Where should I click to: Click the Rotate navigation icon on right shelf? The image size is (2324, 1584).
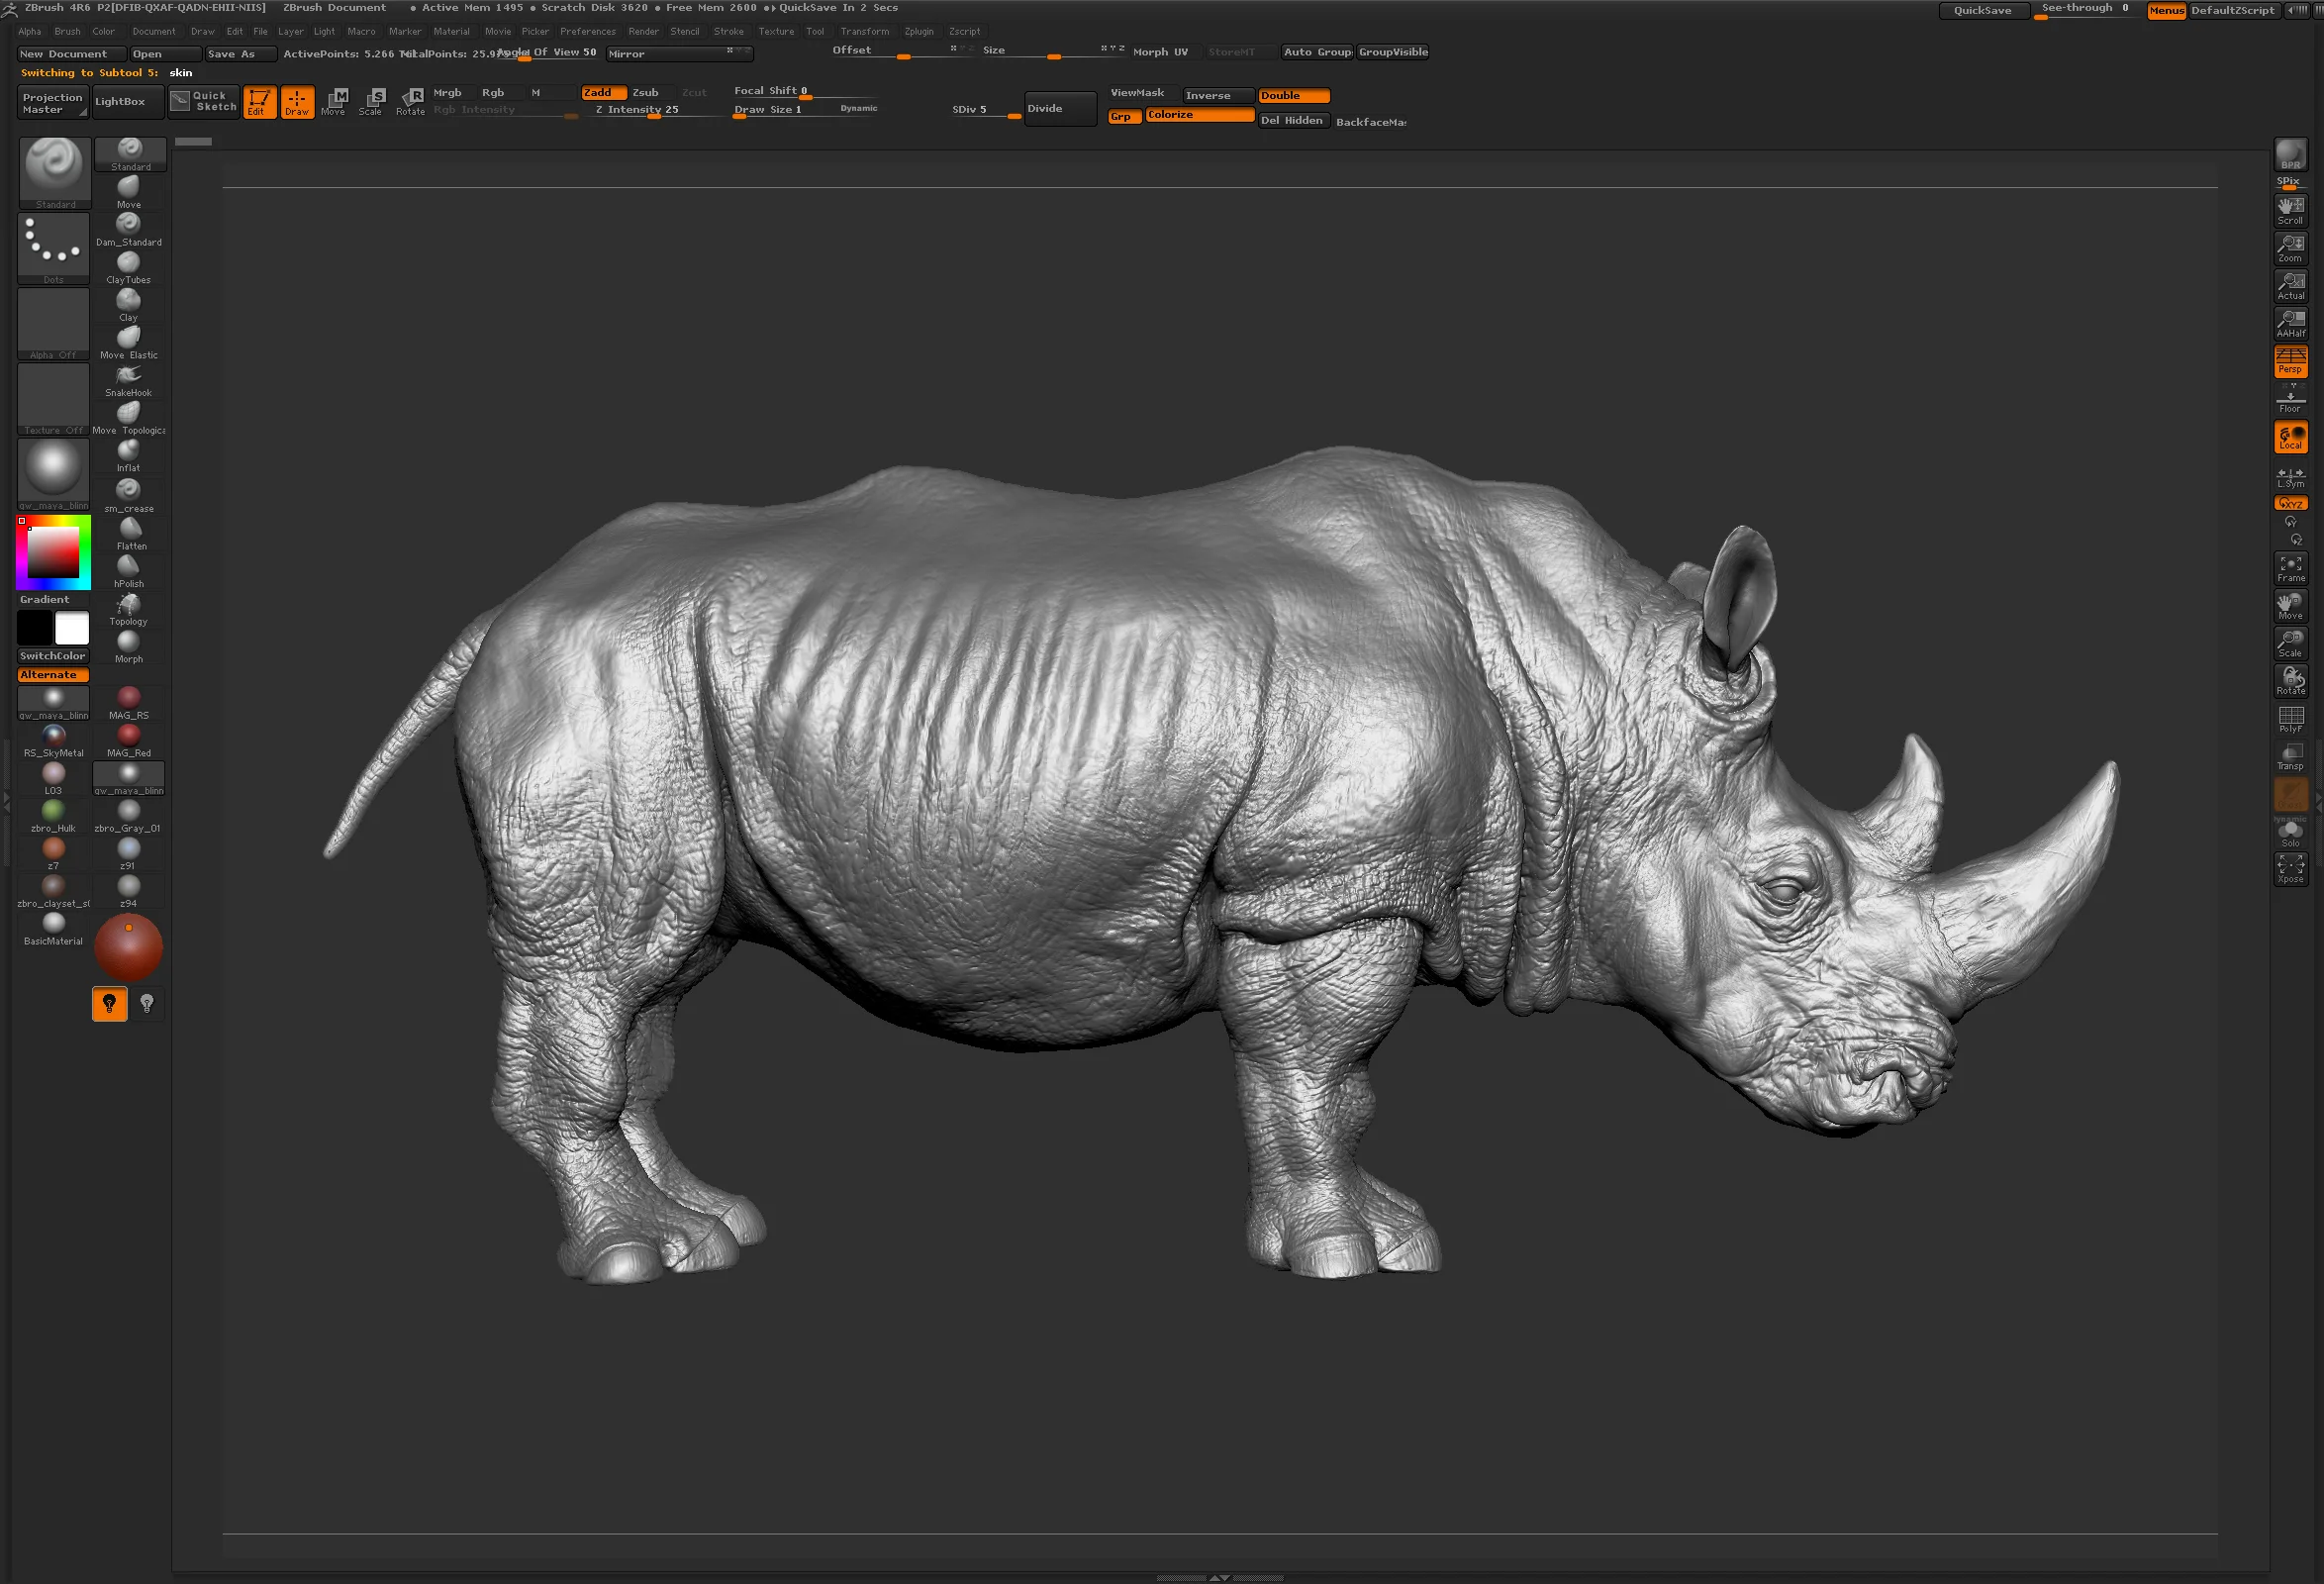pos(2290,681)
